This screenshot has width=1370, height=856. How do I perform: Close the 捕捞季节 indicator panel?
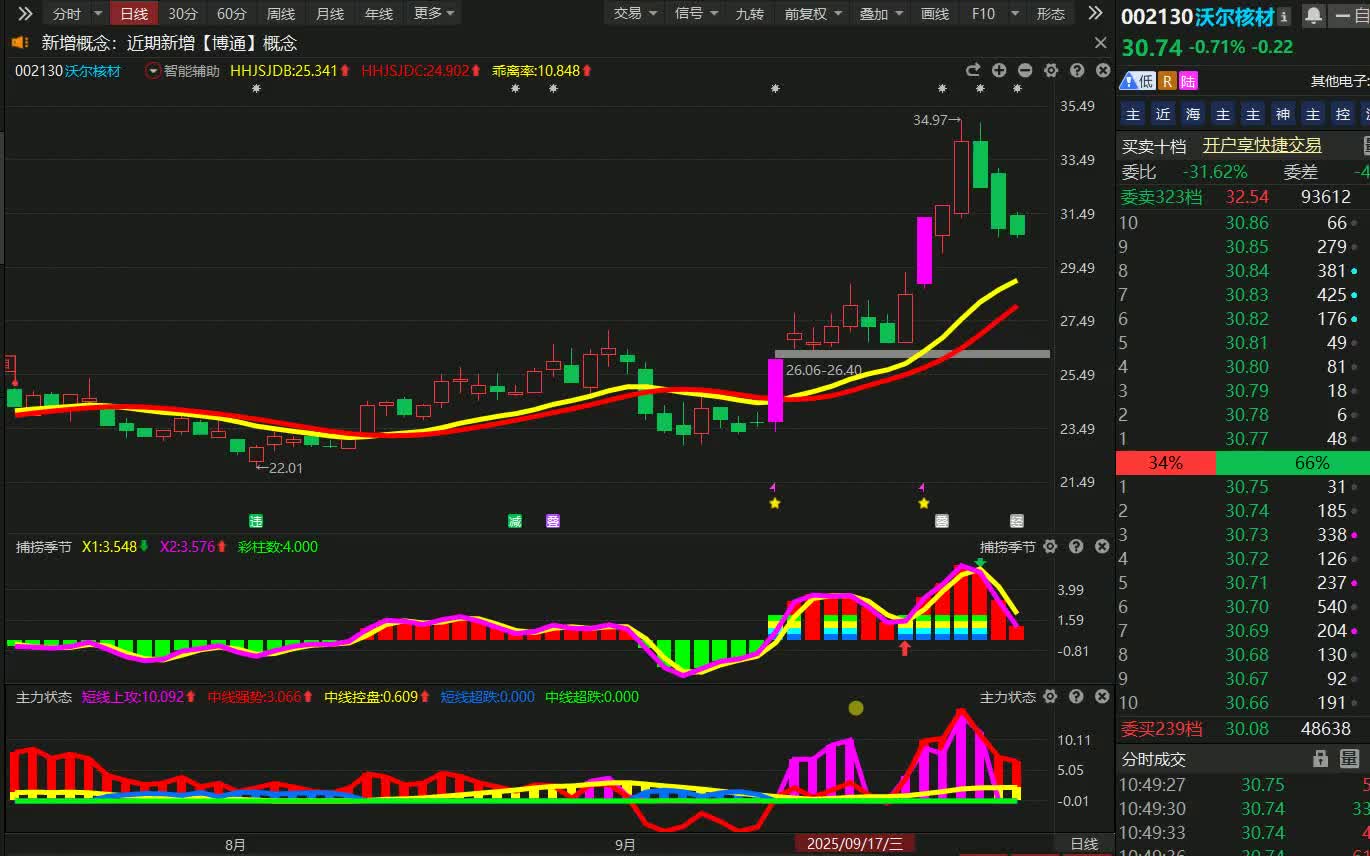click(x=1102, y=547)
